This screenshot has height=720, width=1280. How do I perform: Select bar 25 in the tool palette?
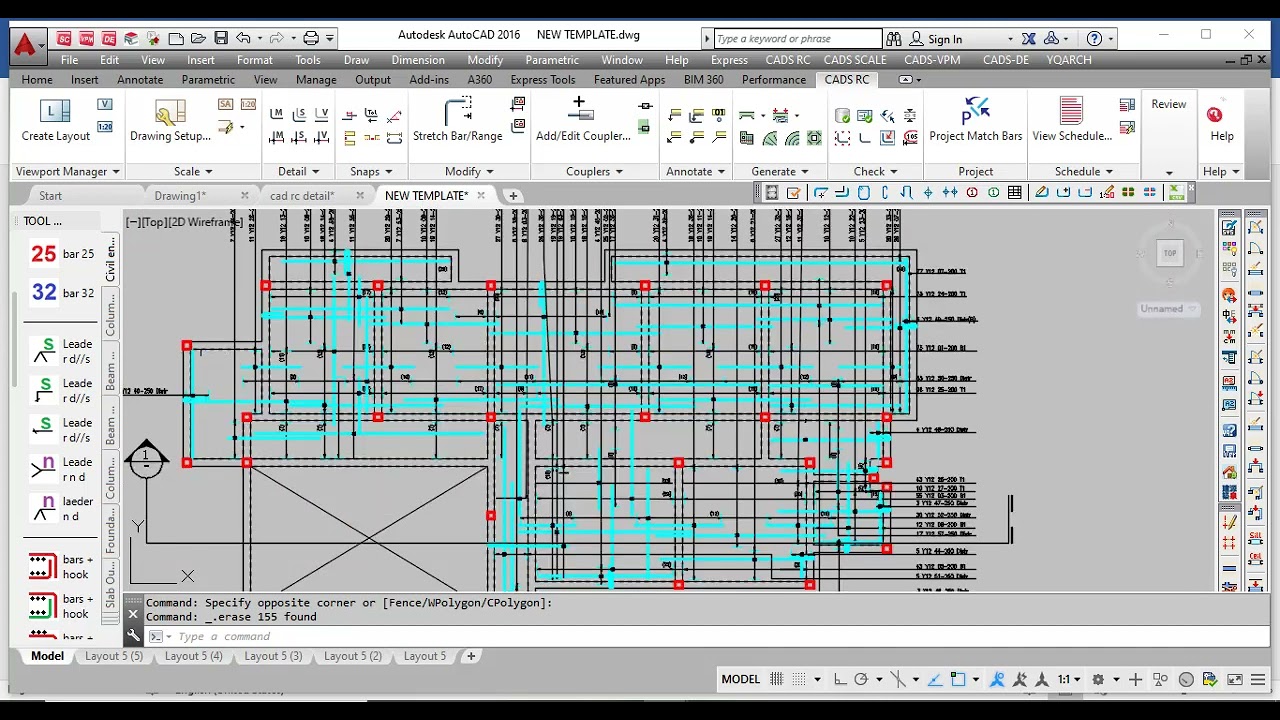tap(62, 254)
